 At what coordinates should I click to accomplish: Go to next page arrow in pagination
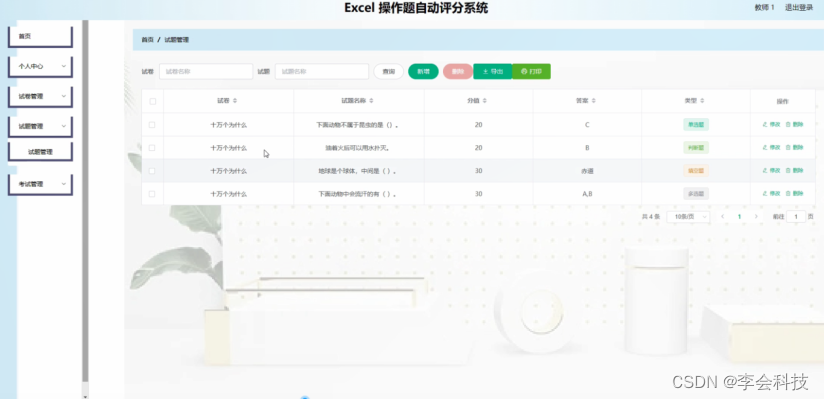(x=756, y=217)
